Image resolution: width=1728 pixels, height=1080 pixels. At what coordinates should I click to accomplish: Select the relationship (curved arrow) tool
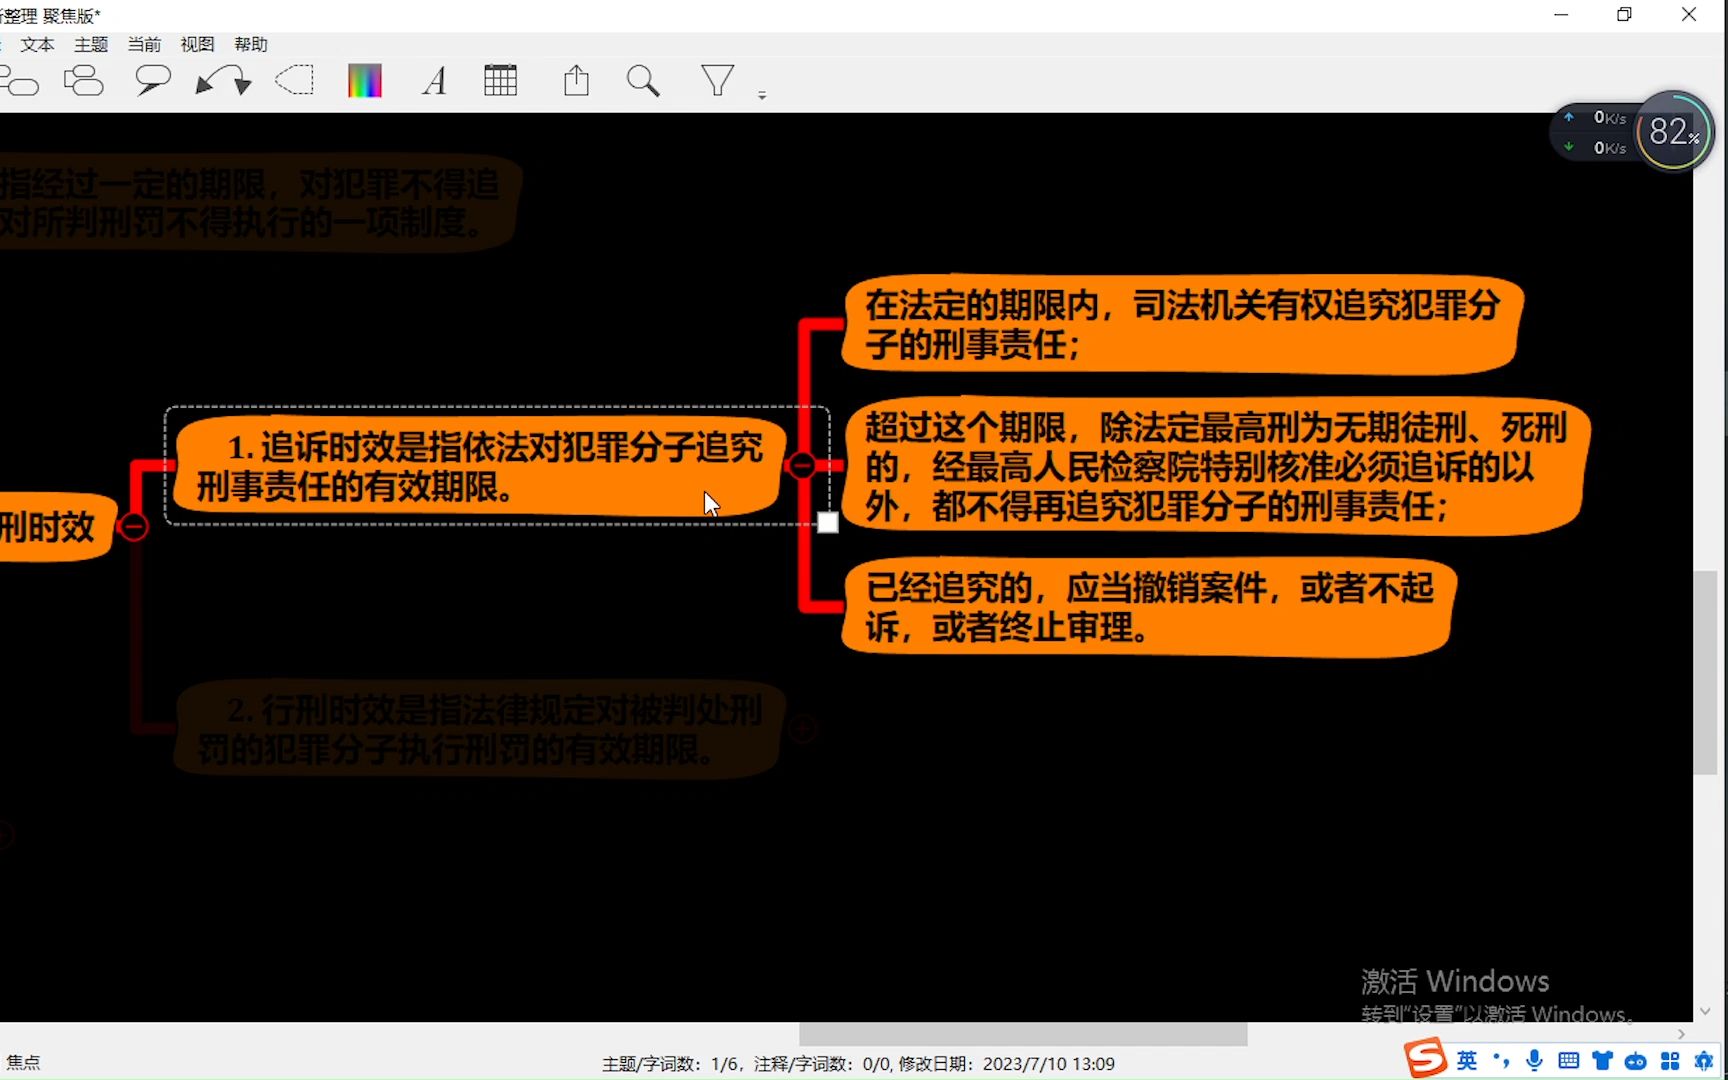222,80
